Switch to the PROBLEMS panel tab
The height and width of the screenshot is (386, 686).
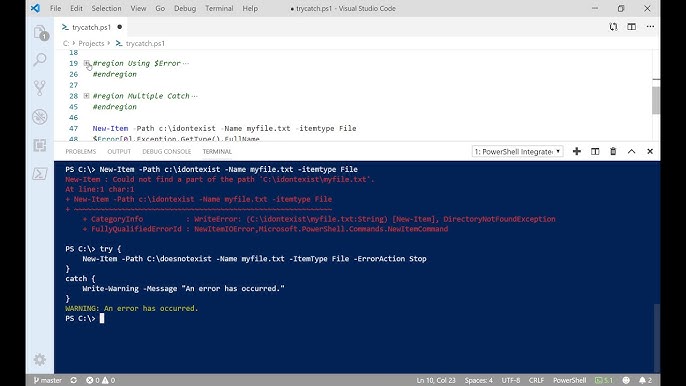click(80, 151)
